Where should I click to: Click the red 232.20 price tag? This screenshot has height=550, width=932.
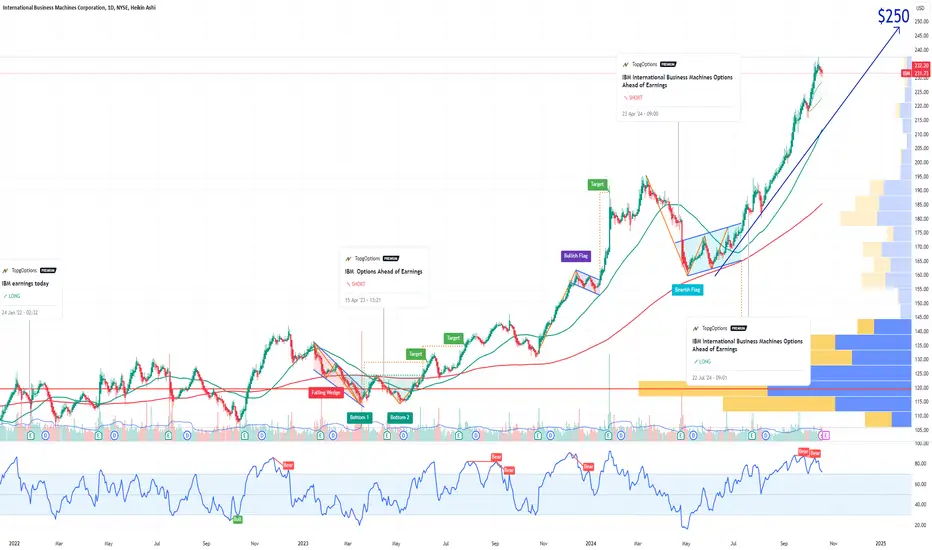(x=921, y=65)
